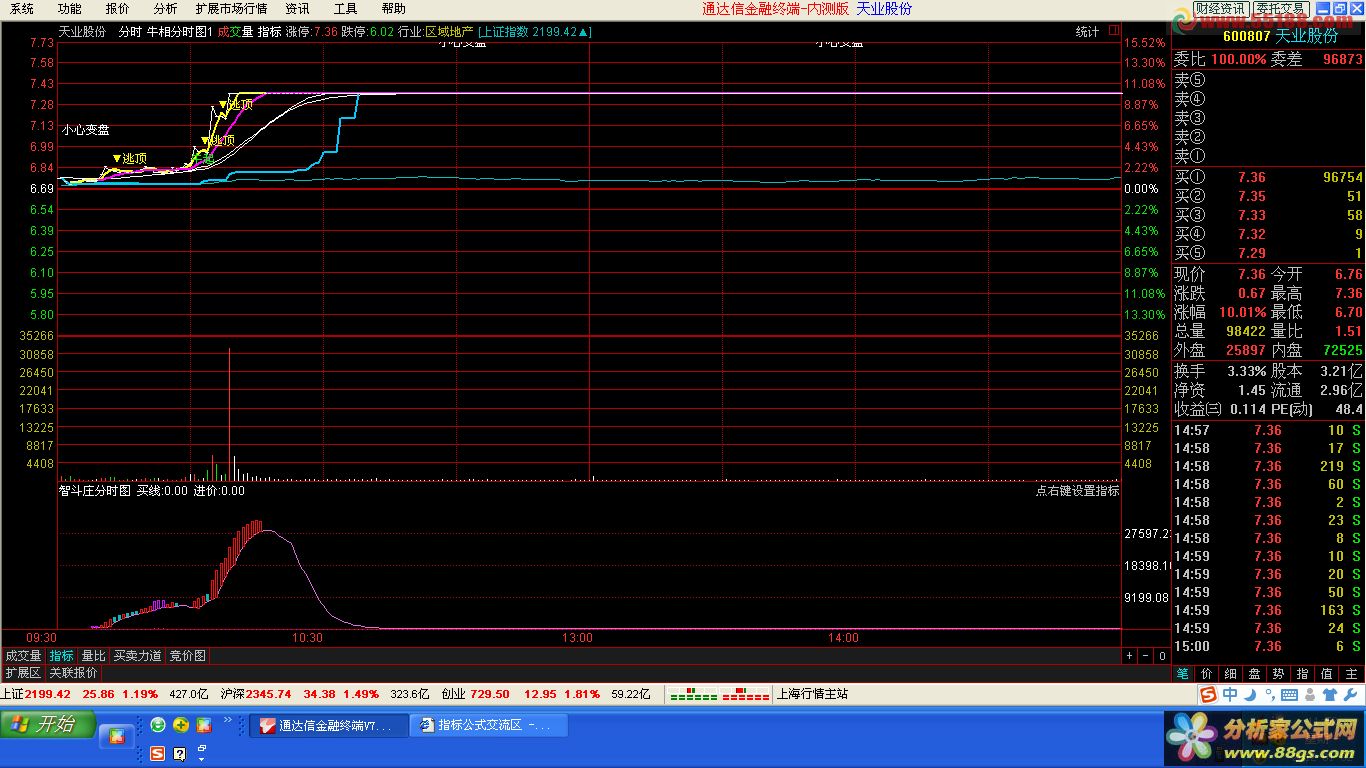Click the 创业 729.50 index in status bar

[476, 693]
